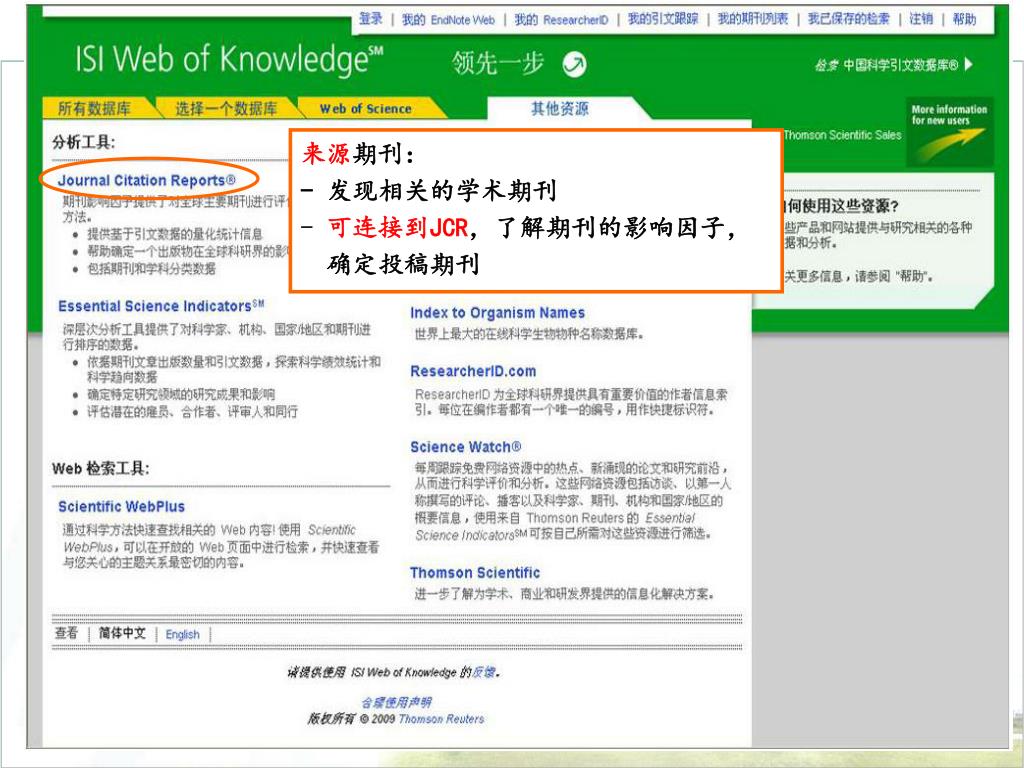The height and width of the screenshot is (768, 1024).
Task: Click the More information for new users banner
Action: click(949, 131)
